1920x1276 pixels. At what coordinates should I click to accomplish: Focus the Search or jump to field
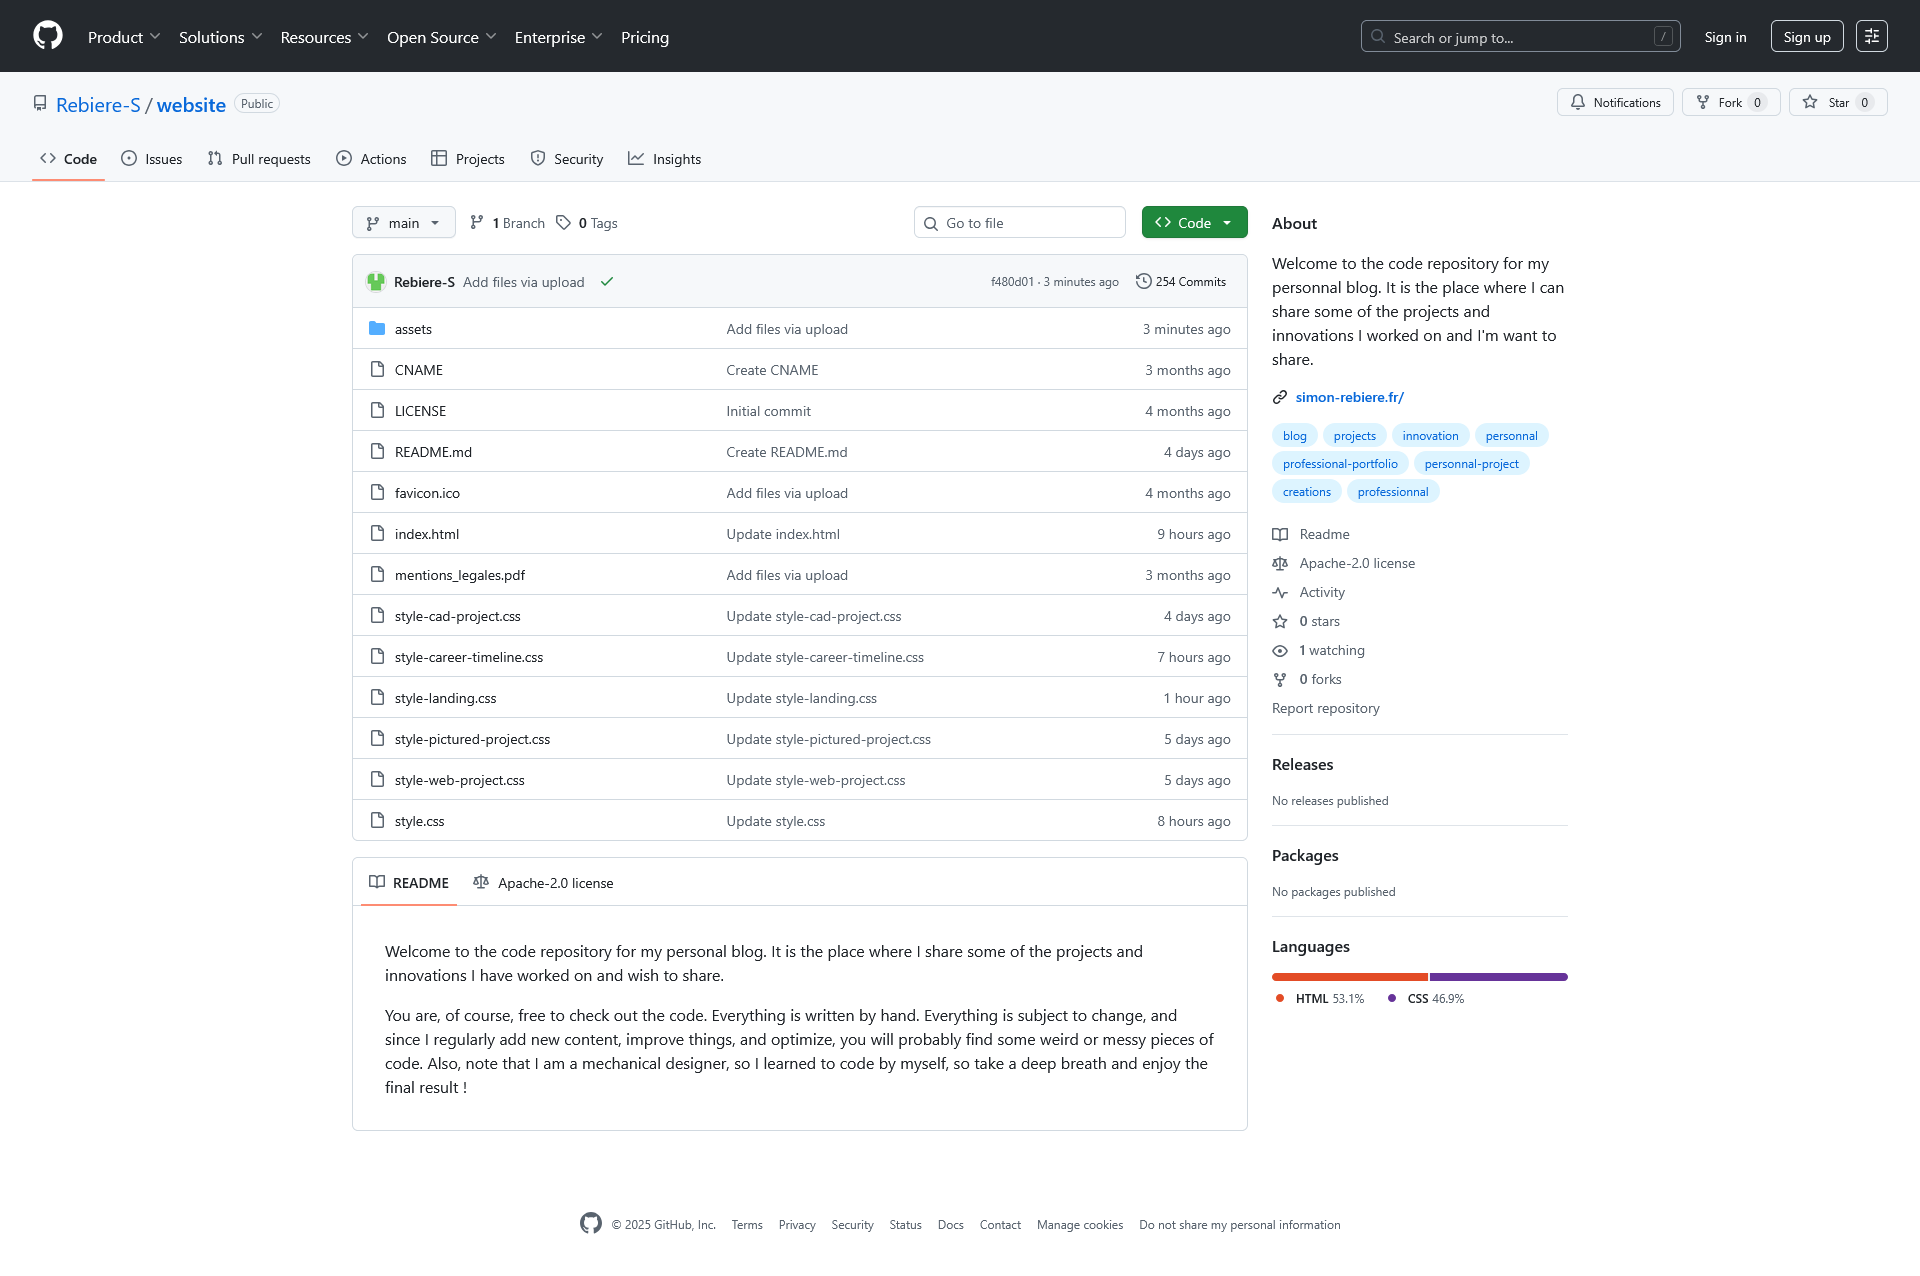(x=1520, y=36)
